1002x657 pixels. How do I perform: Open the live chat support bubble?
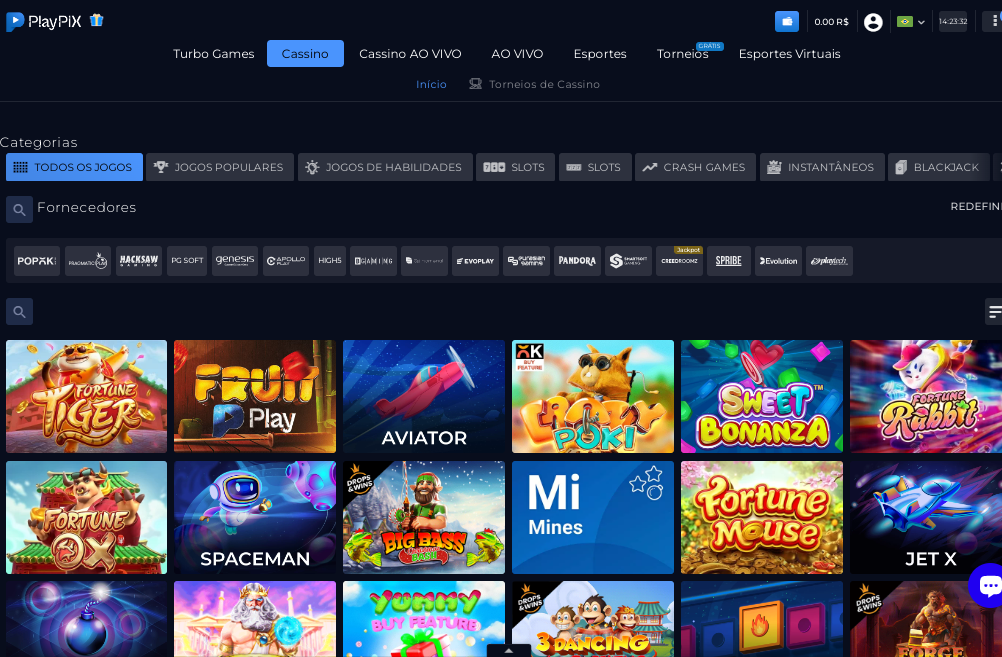[988, 585]
